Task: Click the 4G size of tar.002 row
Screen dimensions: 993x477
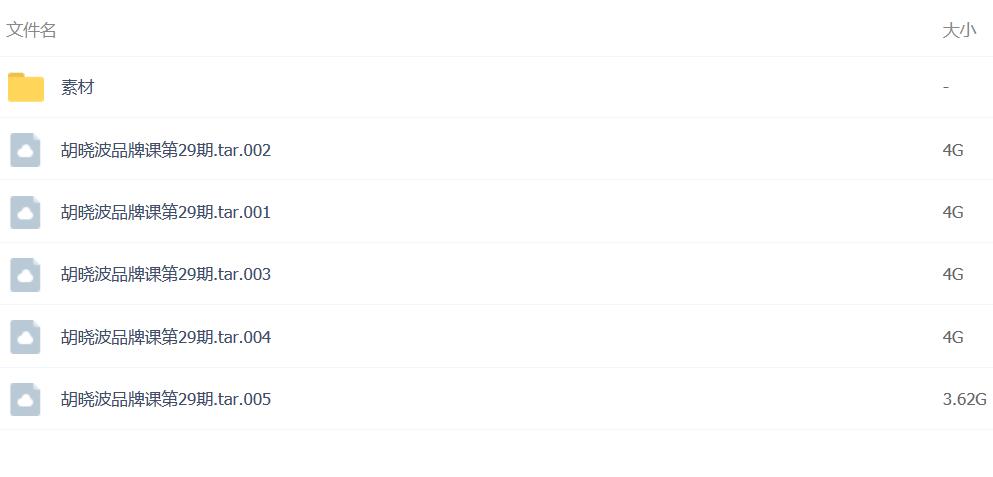Action: pyautogui.click(x=953, y=150)
